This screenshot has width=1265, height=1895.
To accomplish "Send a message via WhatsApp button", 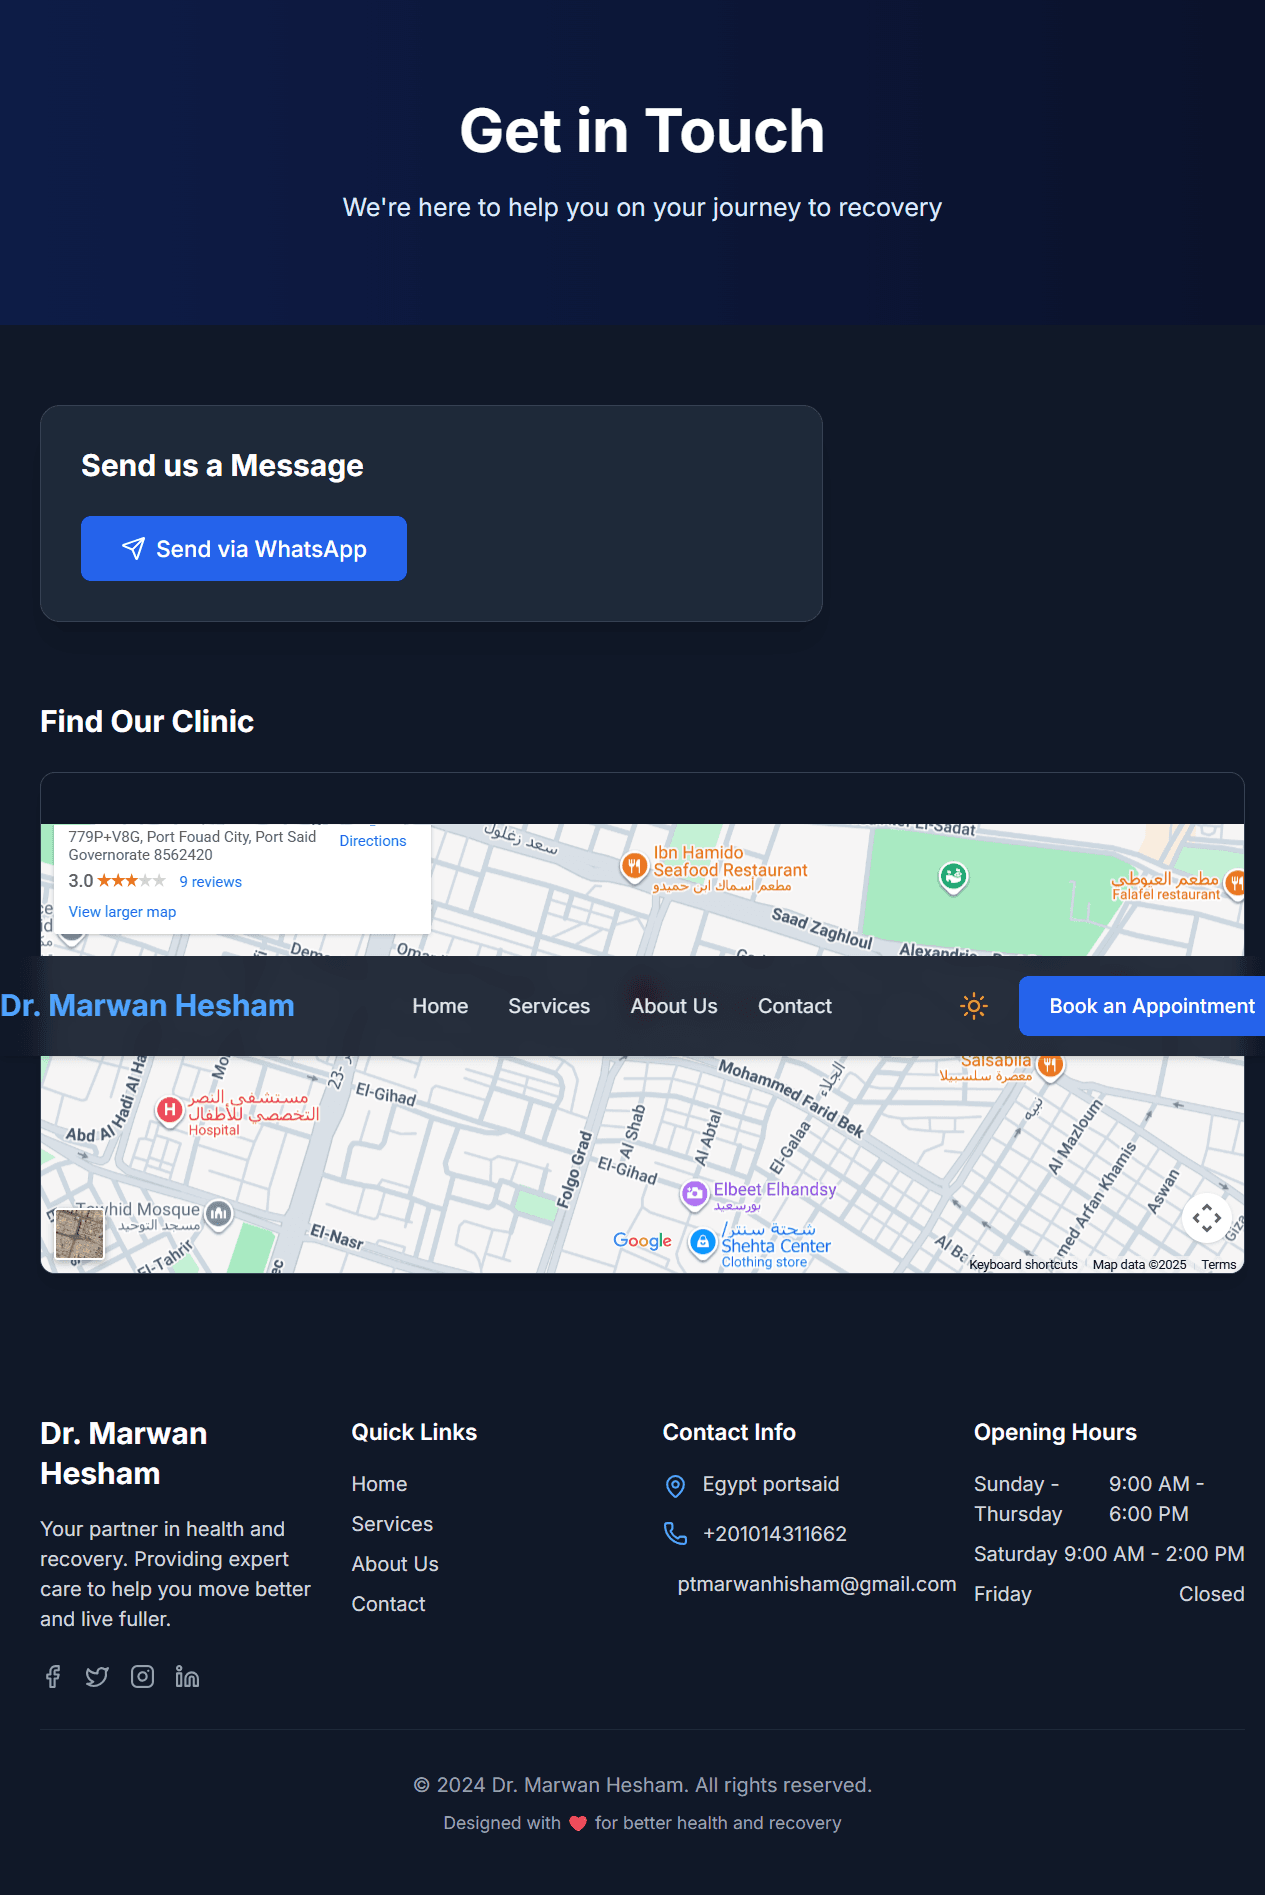I will 244,548.
